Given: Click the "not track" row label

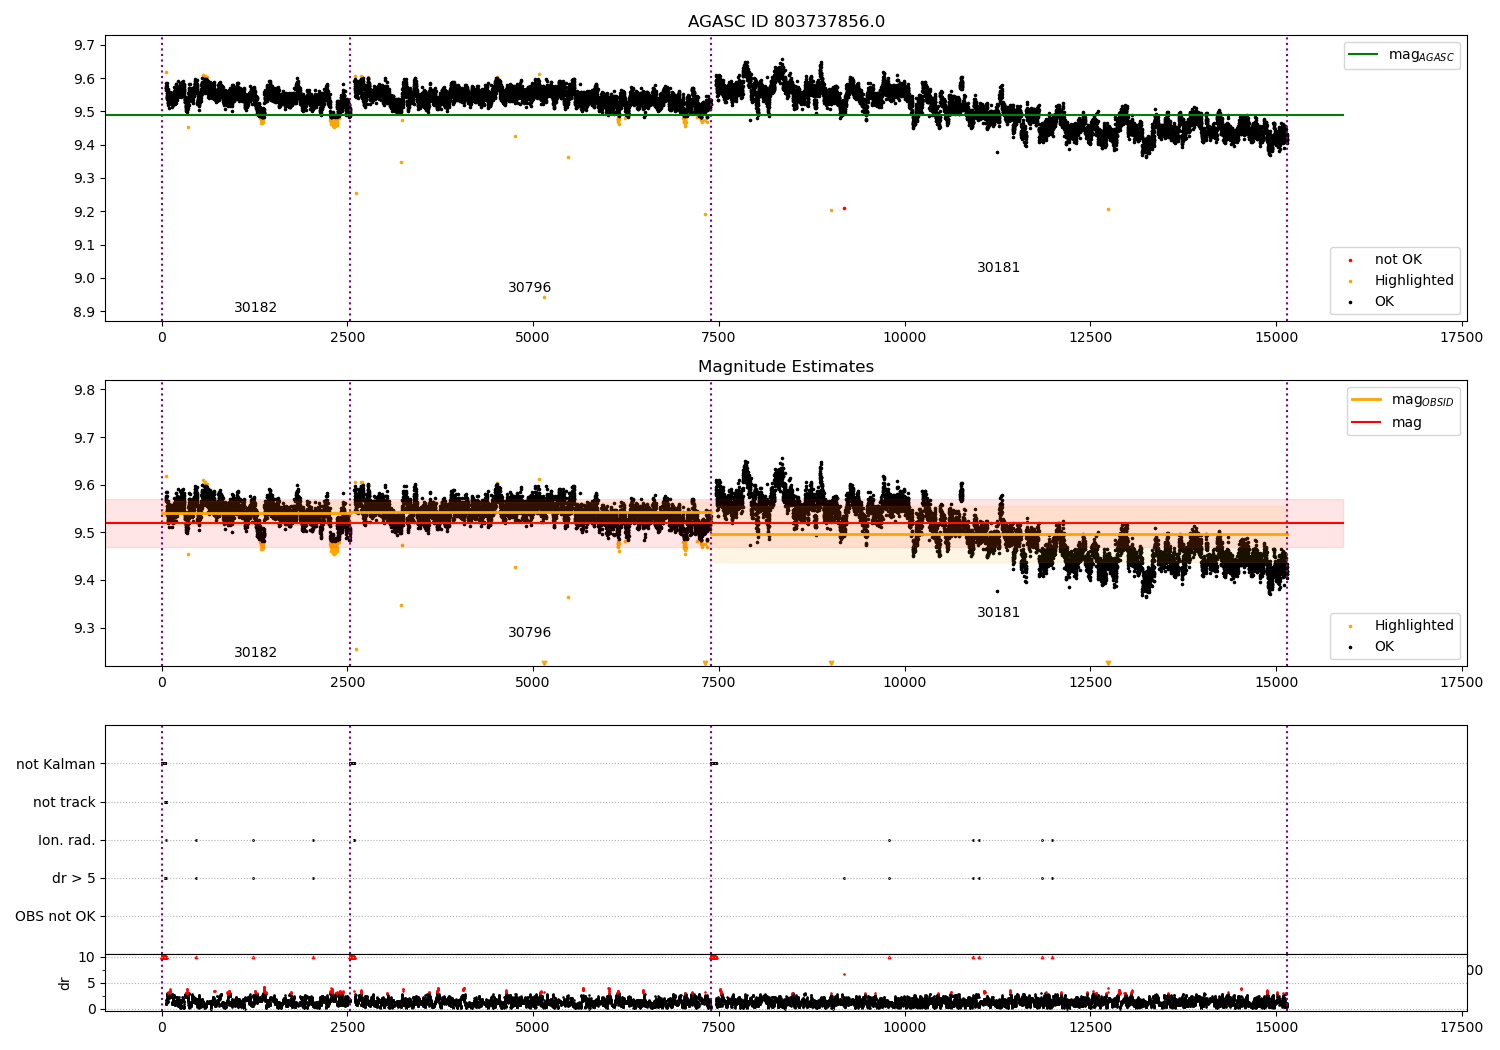Looking at the screenshot, I should [x=64, y=803].
